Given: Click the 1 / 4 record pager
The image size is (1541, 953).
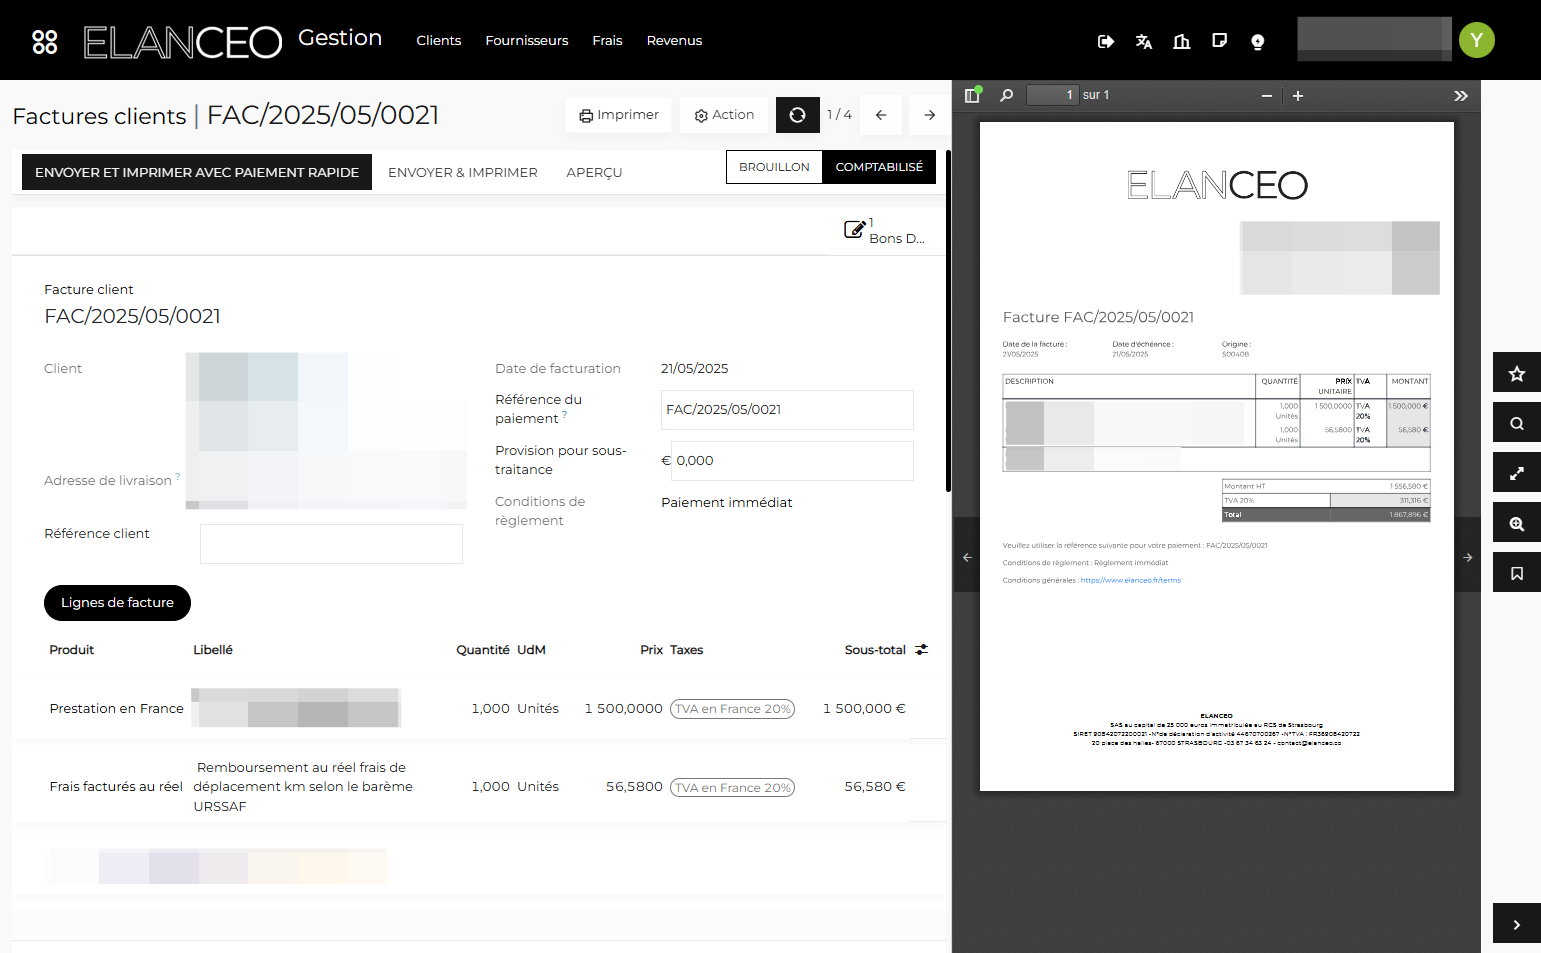Looking at the screenshot, I should [839, 115].
